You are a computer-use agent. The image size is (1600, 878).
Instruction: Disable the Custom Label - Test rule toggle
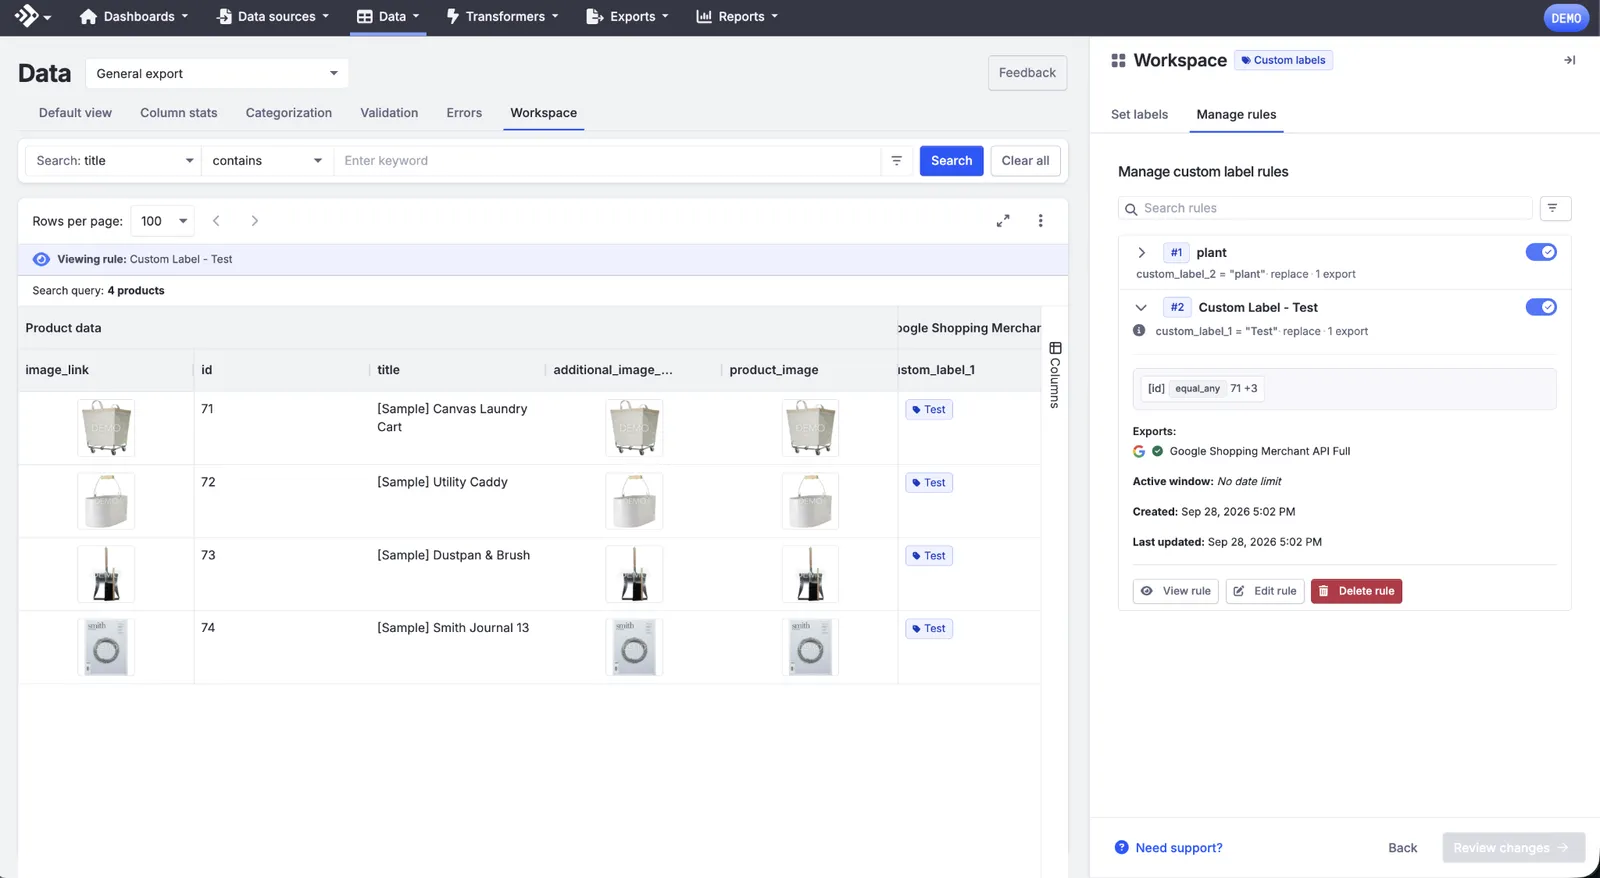point(1541,307)
